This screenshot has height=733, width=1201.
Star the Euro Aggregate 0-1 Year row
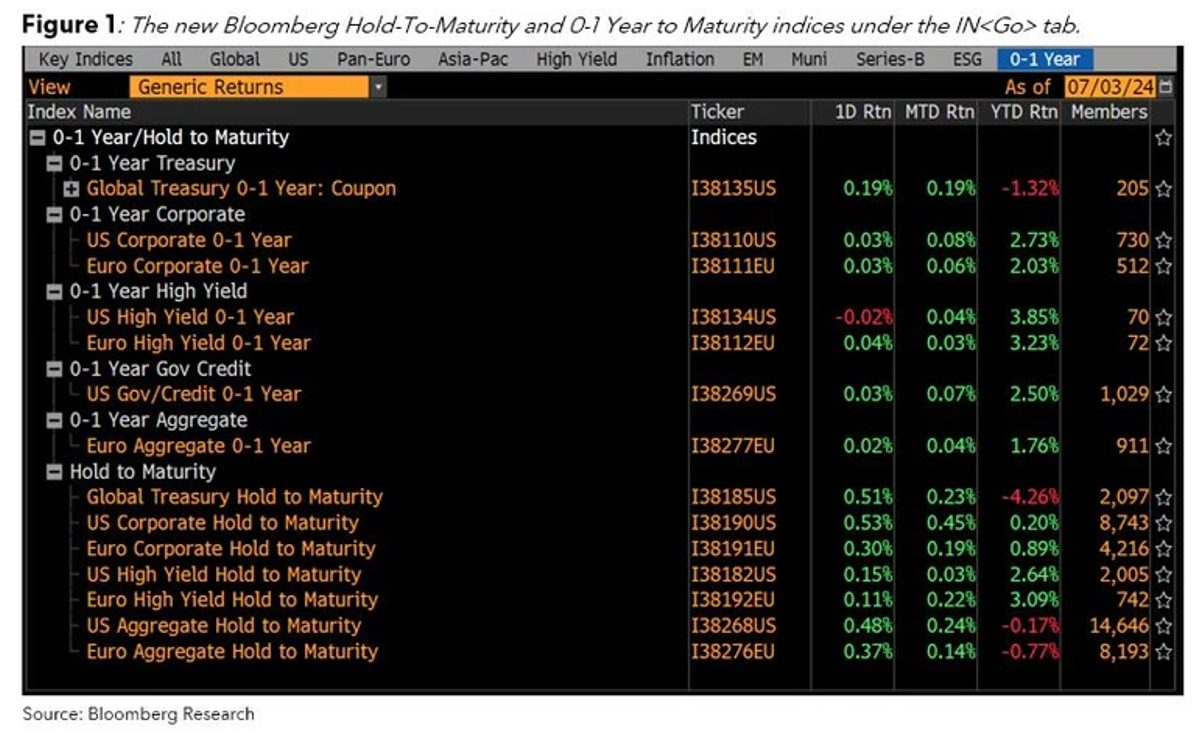click(1163, 447)
